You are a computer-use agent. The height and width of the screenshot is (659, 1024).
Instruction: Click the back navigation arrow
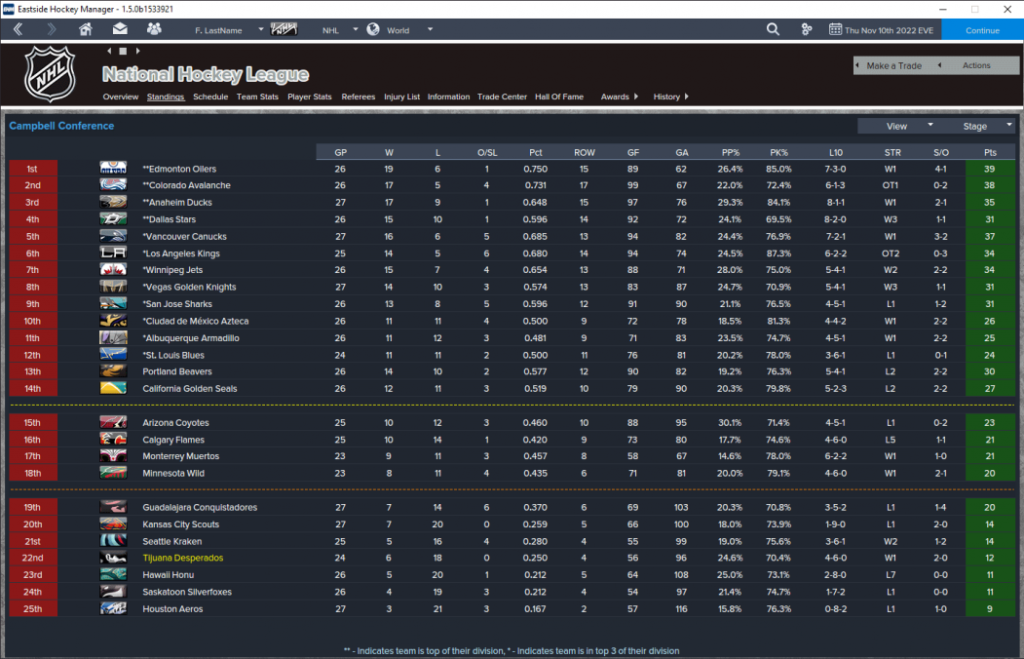pos(18,30)
